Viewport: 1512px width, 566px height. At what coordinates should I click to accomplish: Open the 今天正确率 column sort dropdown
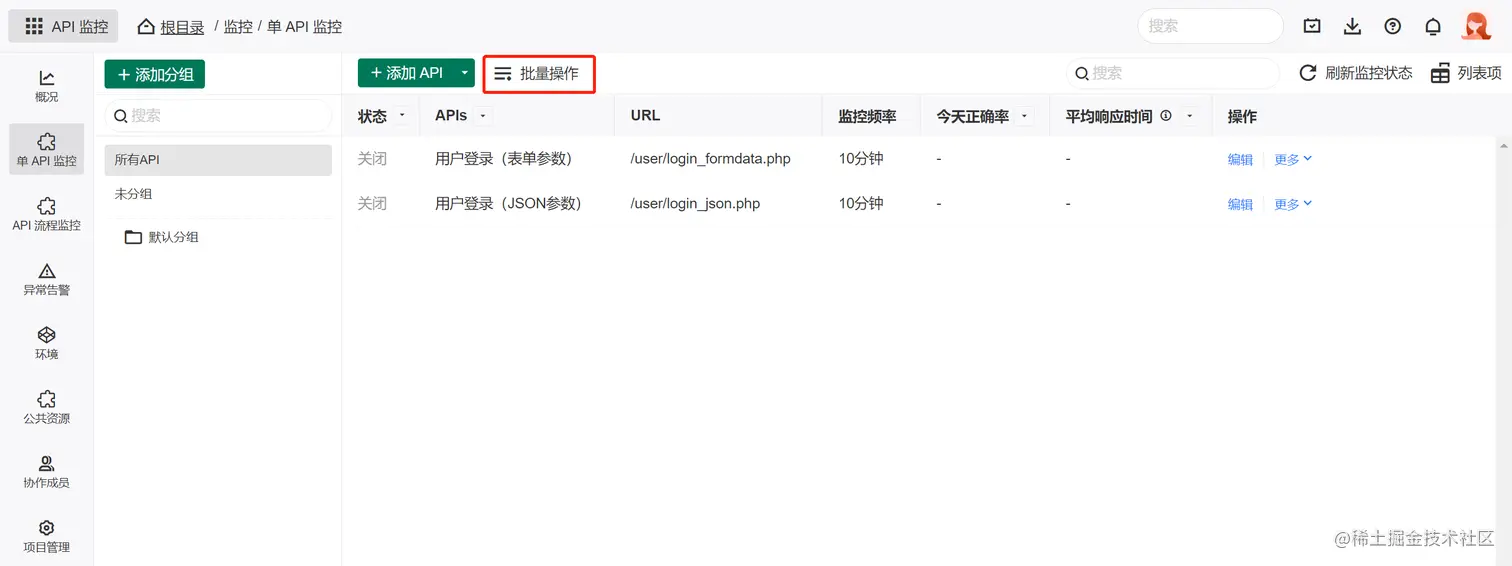click(x=1024, y=116)
